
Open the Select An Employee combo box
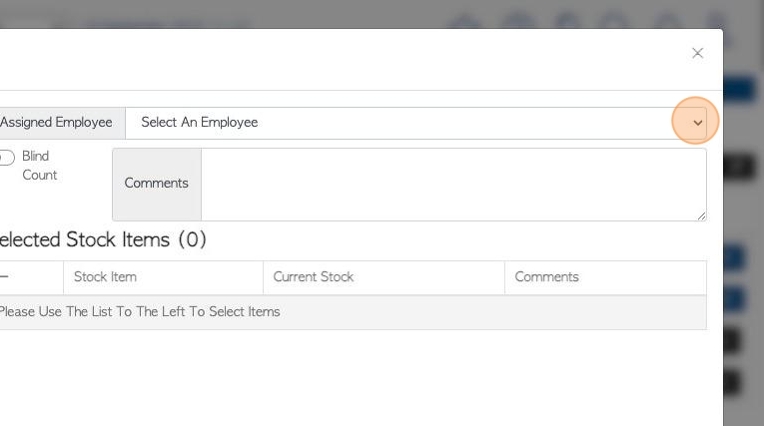point(416,123)
